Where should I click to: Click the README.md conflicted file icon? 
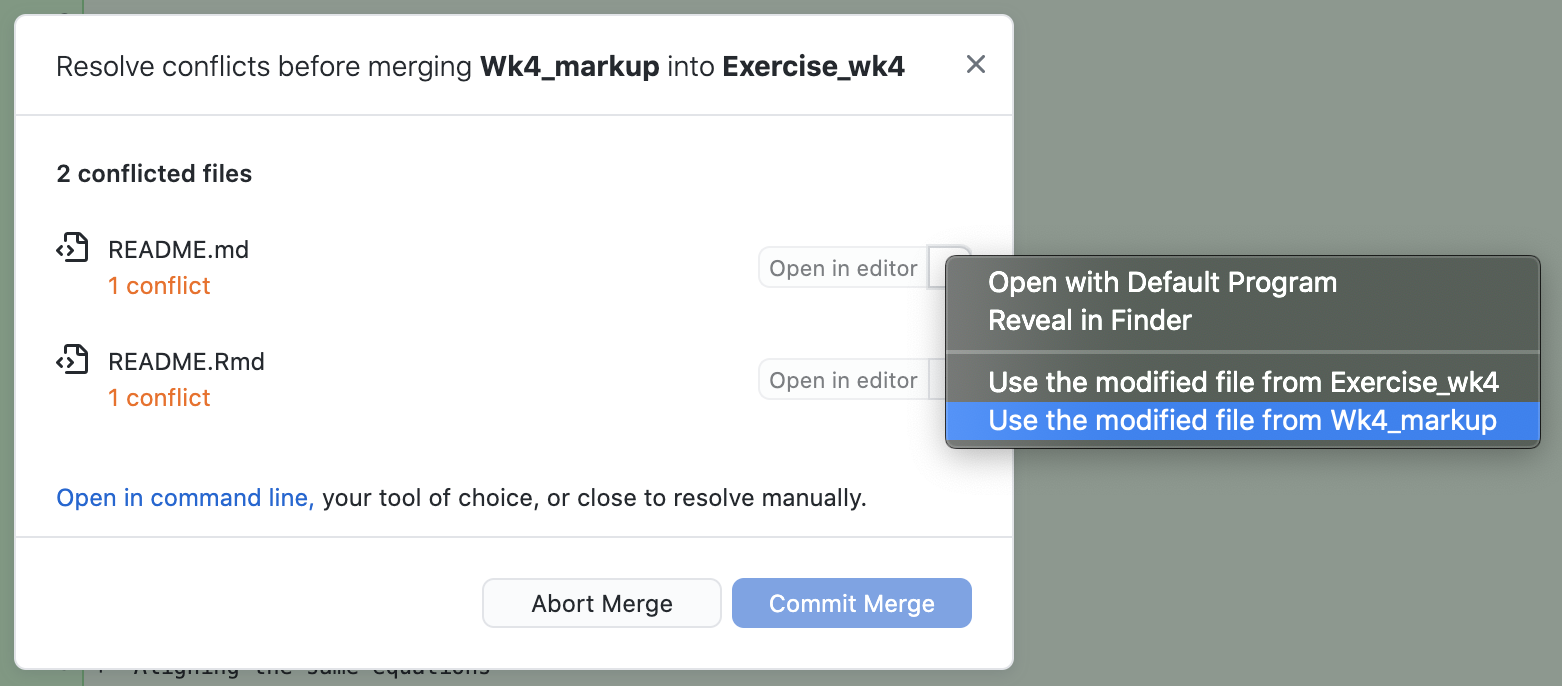click(72, 248)
